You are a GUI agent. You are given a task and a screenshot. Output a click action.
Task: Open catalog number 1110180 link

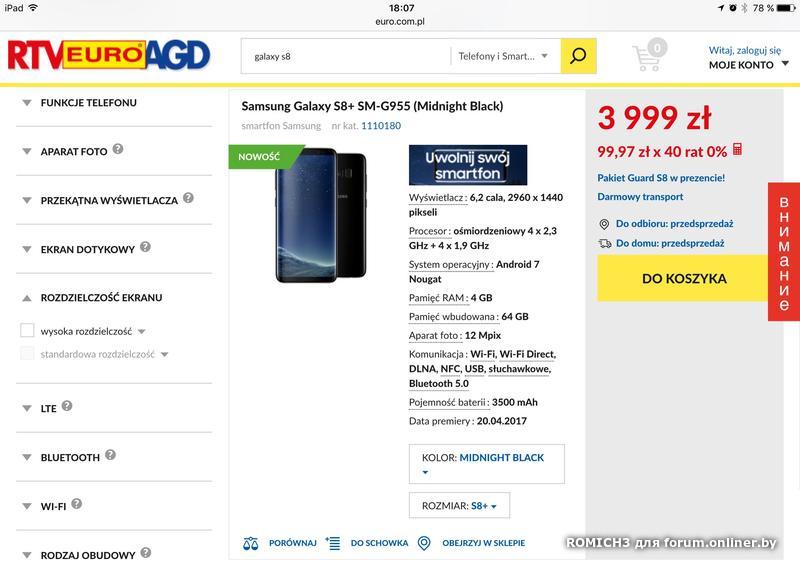pyautogui.click(x=381, y=126)
